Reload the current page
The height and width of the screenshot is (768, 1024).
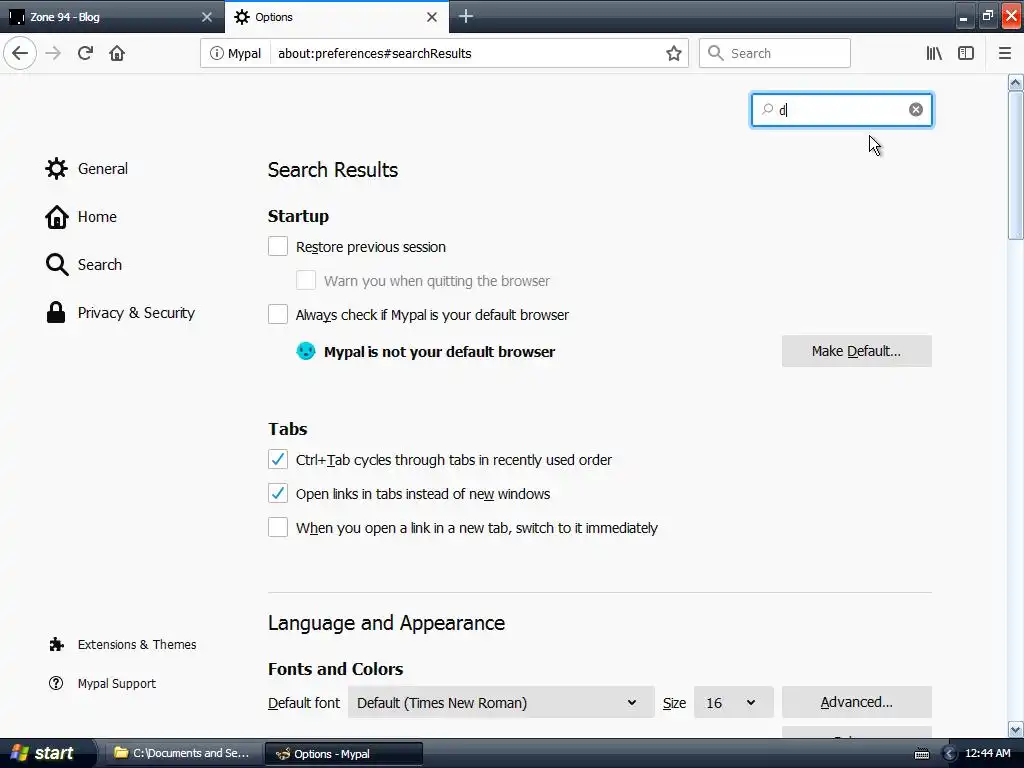85,53
